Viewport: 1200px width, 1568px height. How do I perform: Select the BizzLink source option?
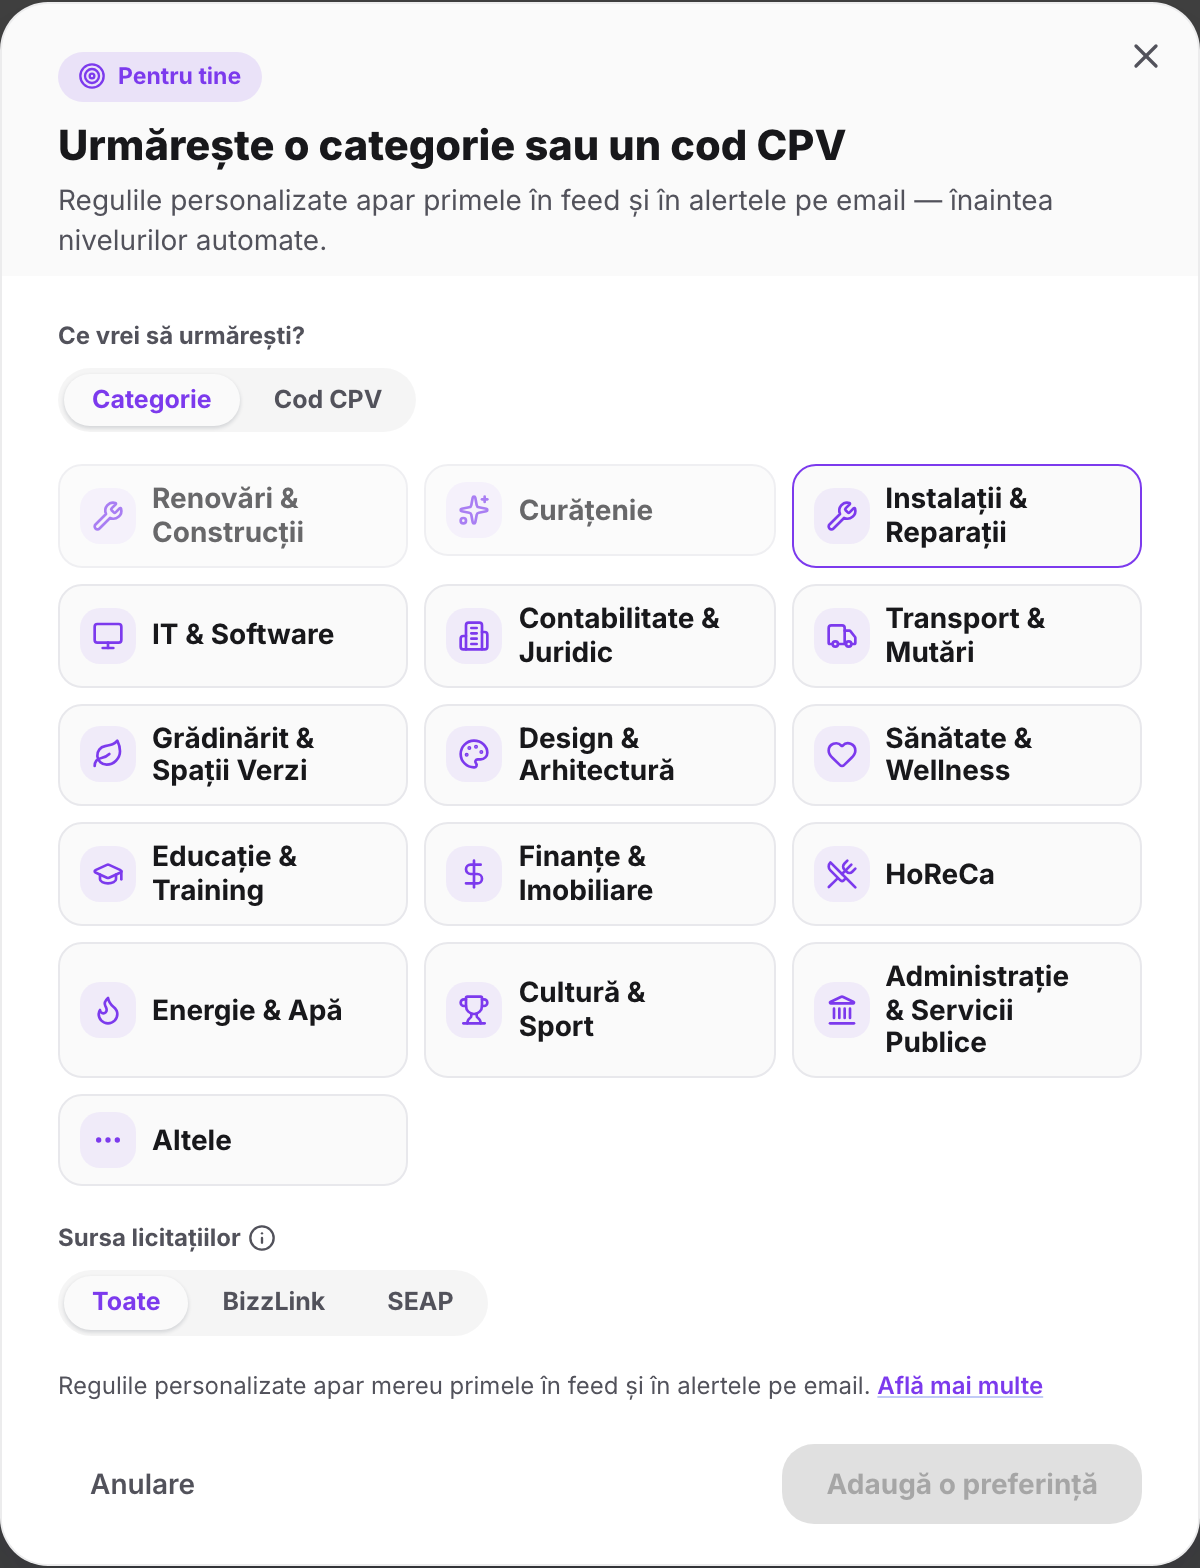[x=273, y=1302]
